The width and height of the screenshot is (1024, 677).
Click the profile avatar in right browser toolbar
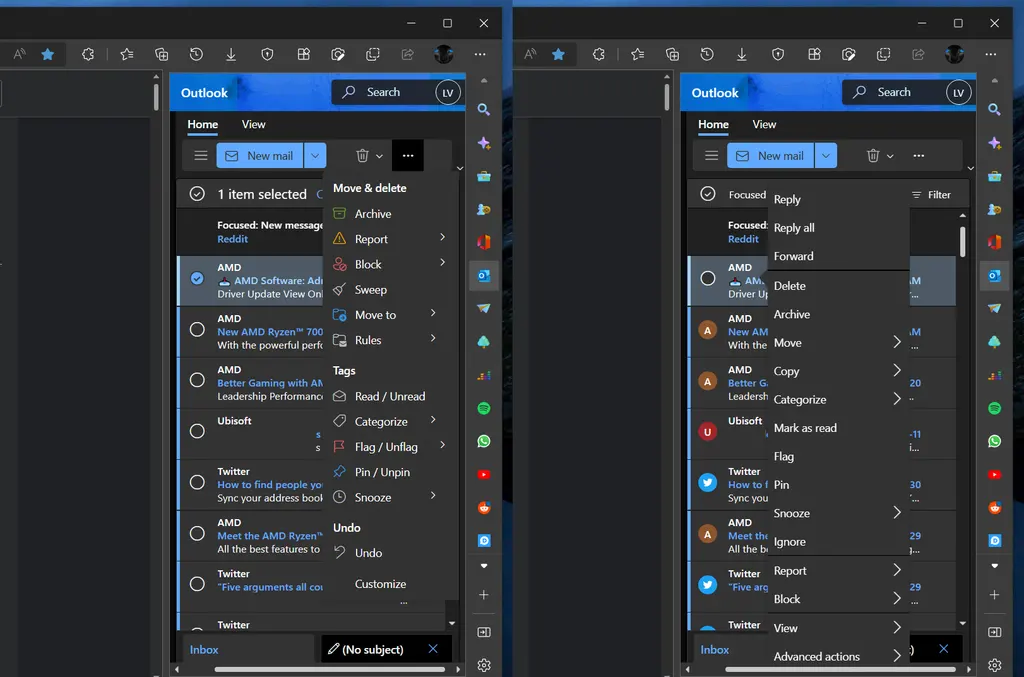click(954, 54)
